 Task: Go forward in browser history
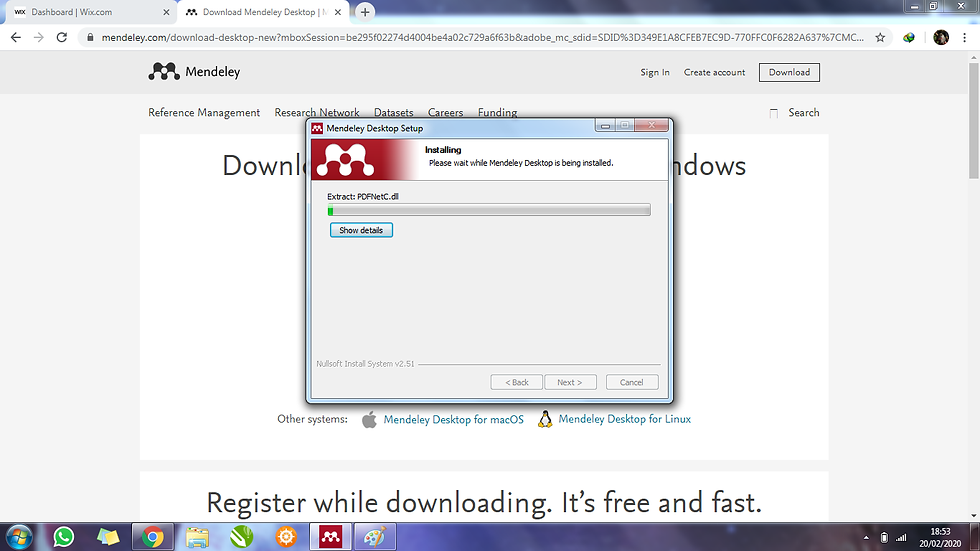pos(39,37)
